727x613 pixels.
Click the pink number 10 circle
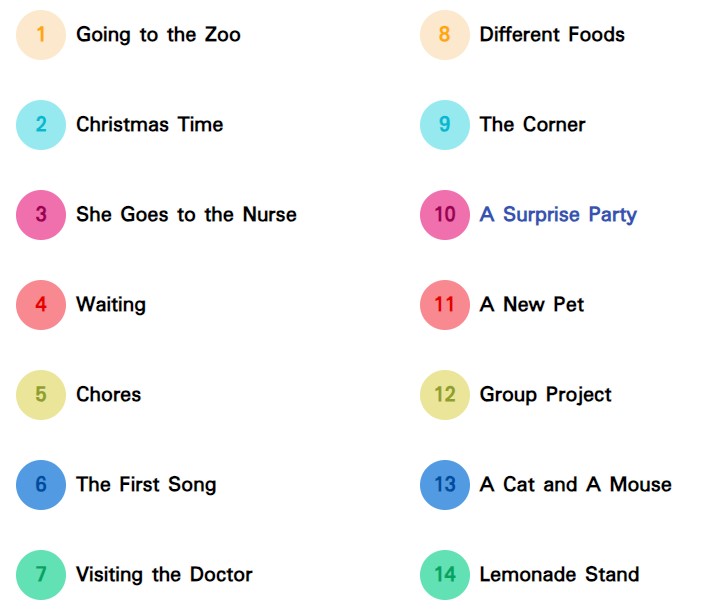(445, 215)
